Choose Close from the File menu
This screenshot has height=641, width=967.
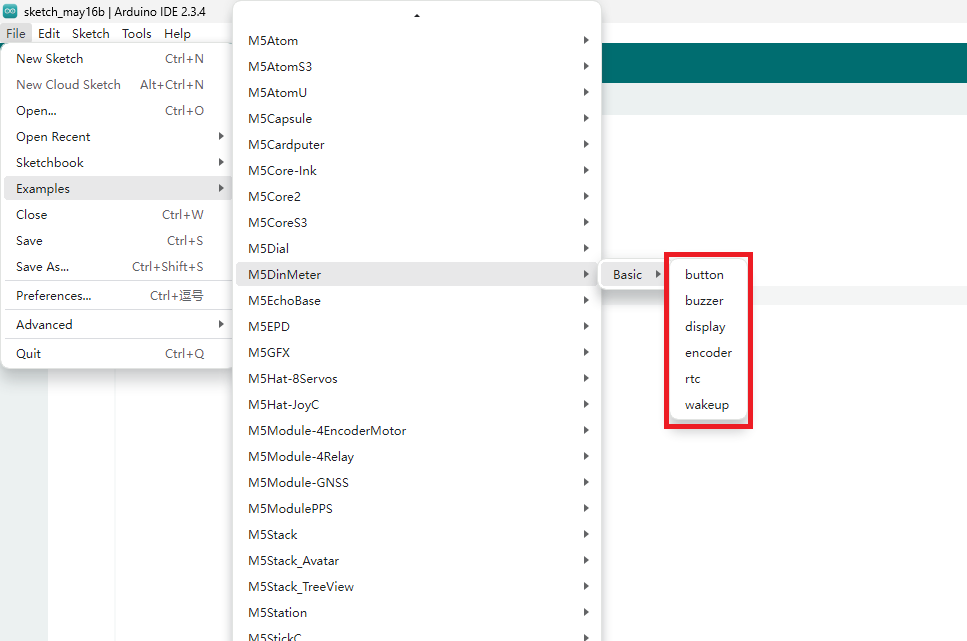click(117, 215)
